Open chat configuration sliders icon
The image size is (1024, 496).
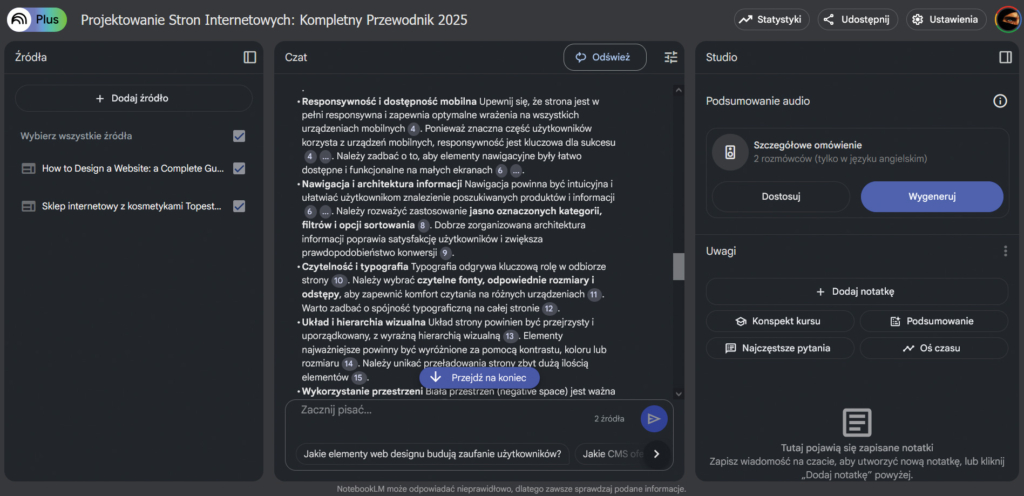pos(671,58)
